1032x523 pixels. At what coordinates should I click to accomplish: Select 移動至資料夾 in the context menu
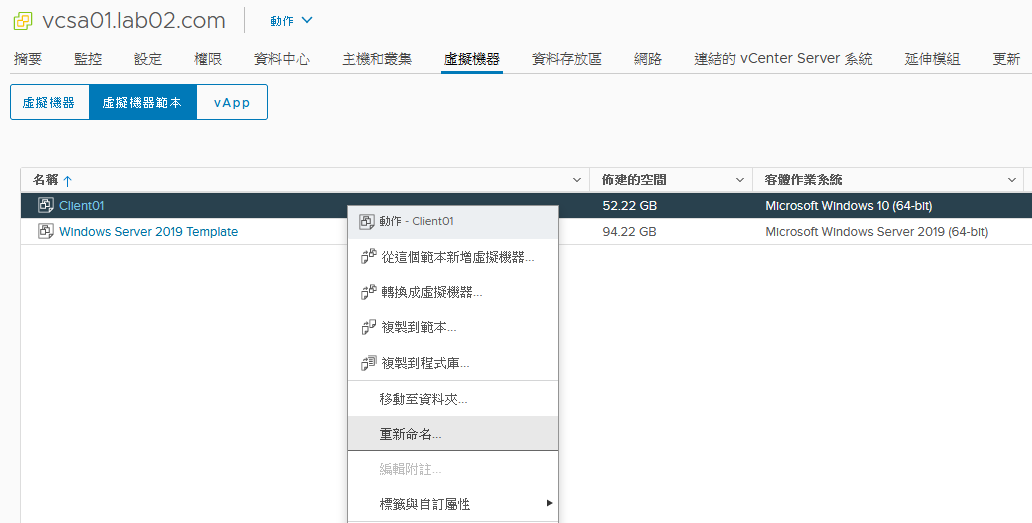[x=423, y=399]
